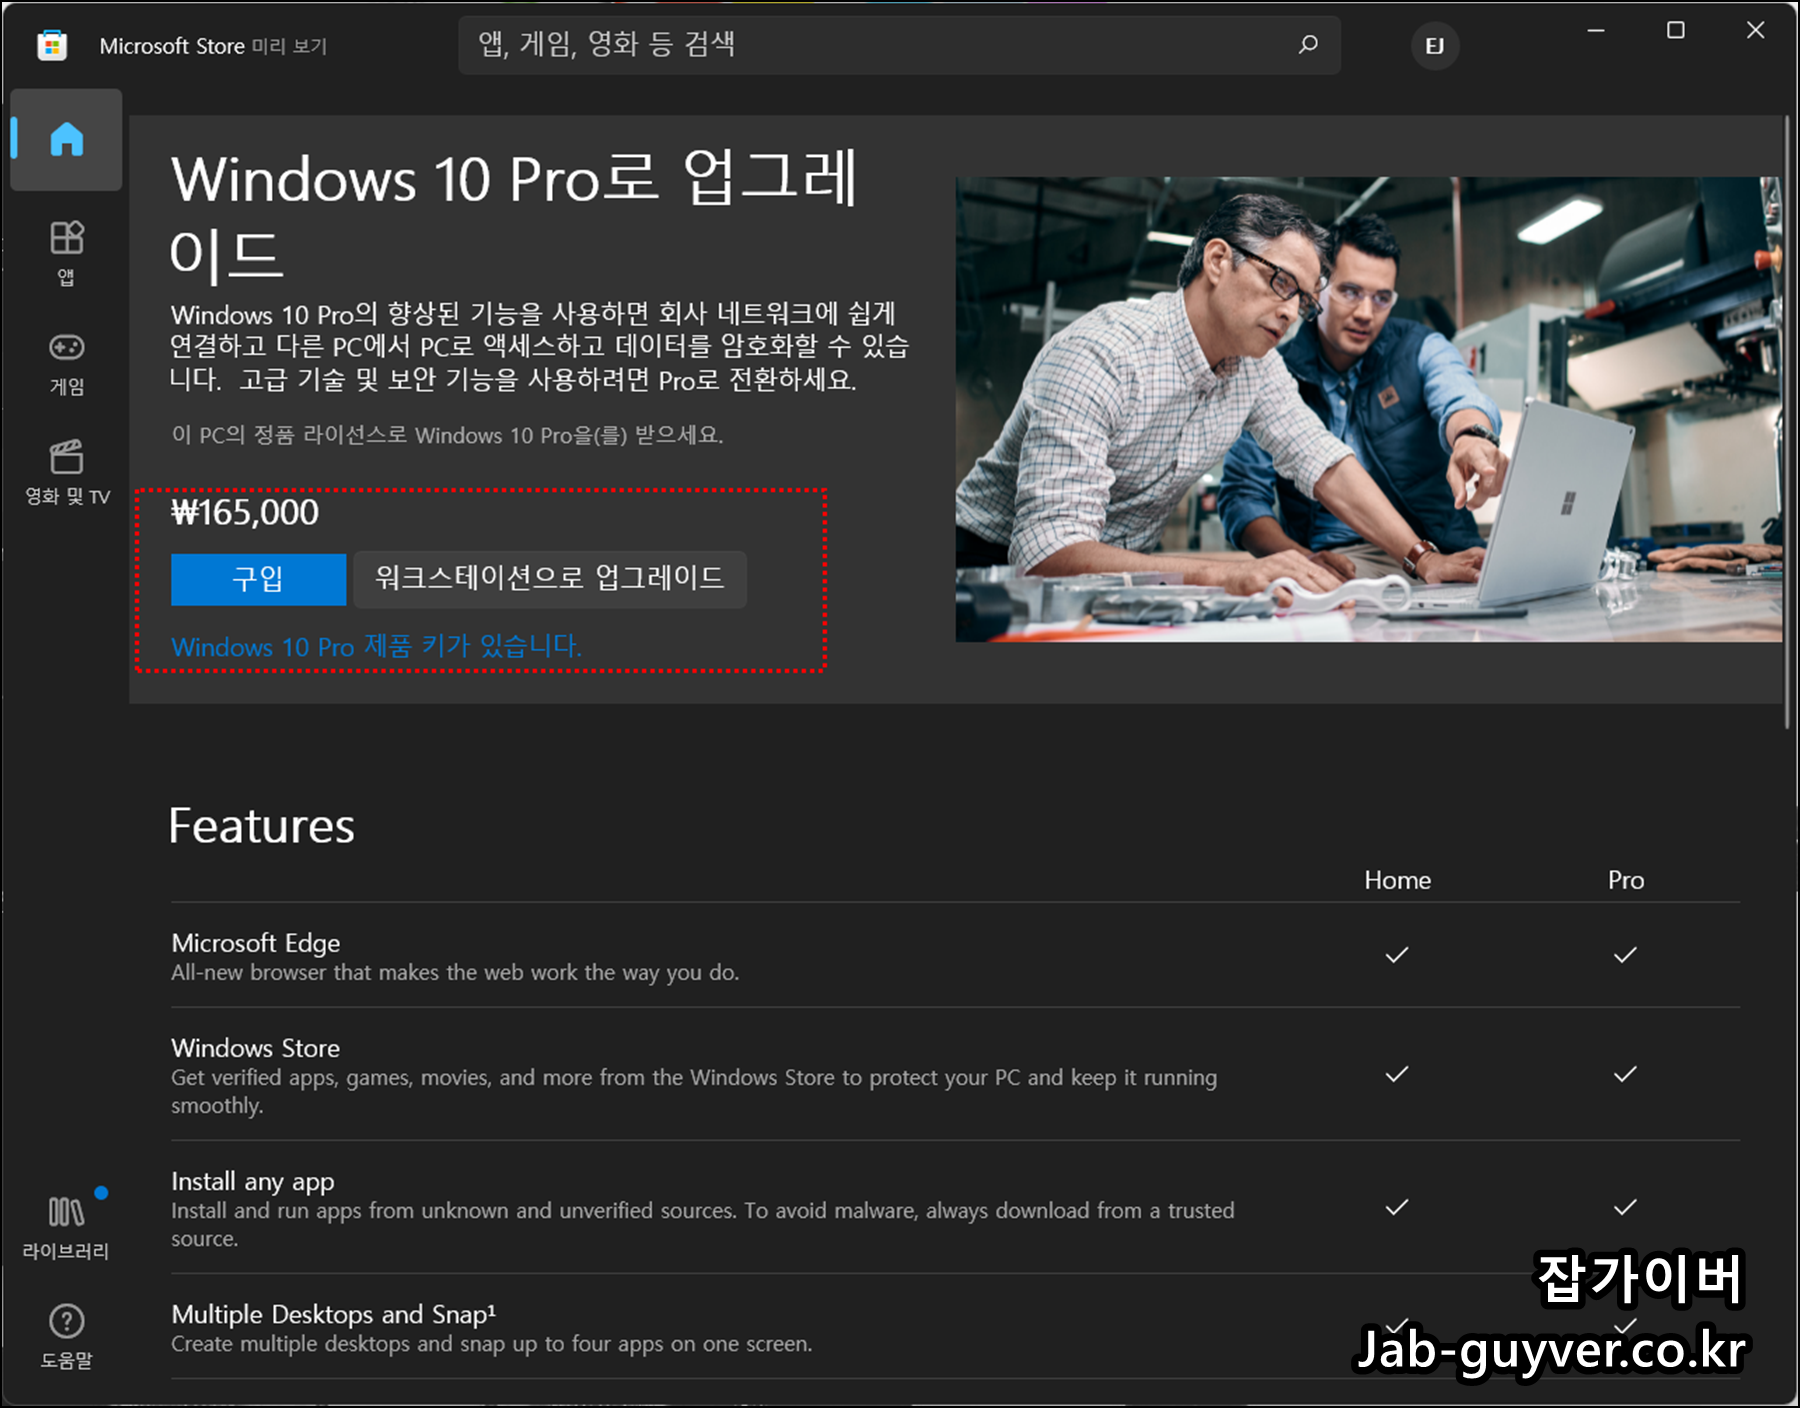Click the blue 구입 purchase button
Image resolution: width=1800 pixels, height=1408 pixels.
point(258,579)
